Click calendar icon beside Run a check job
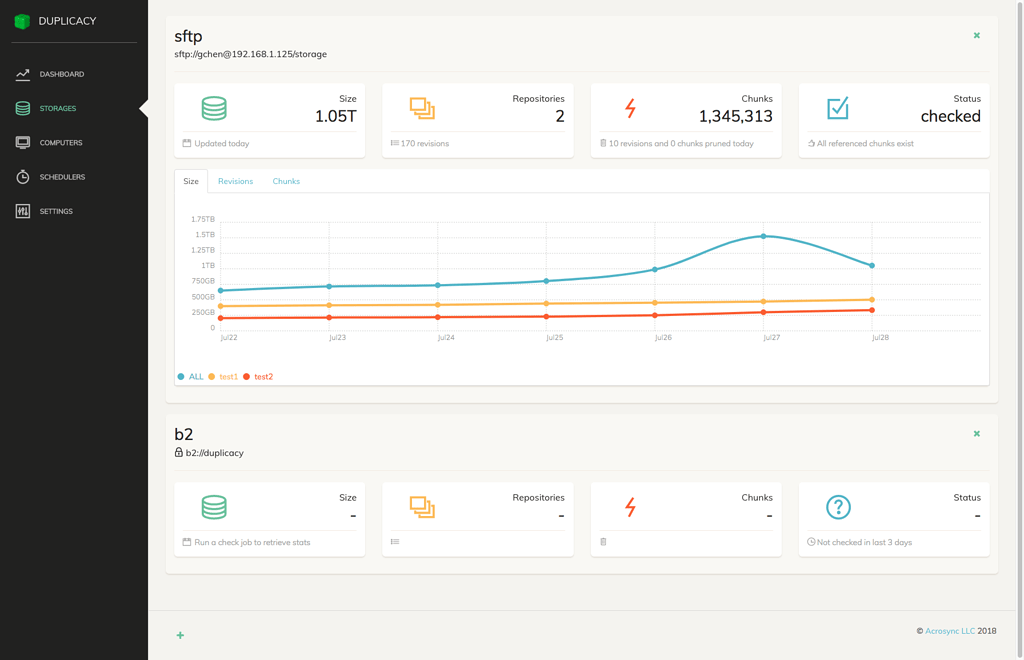Image resolution: width=1024 pixels, height=660 pixels. coord(187,542)
